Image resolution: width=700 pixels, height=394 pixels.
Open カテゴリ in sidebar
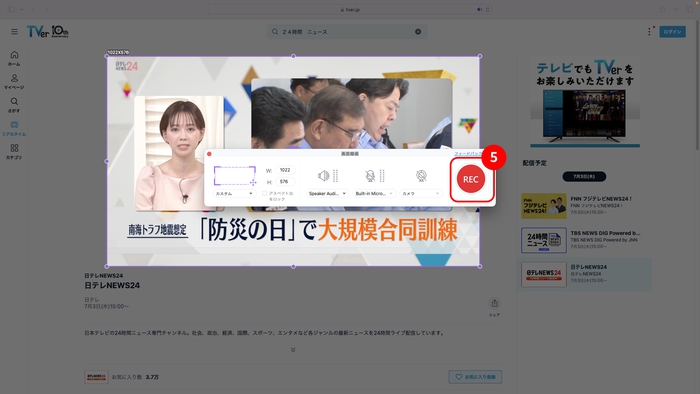[x=14, y=151]
